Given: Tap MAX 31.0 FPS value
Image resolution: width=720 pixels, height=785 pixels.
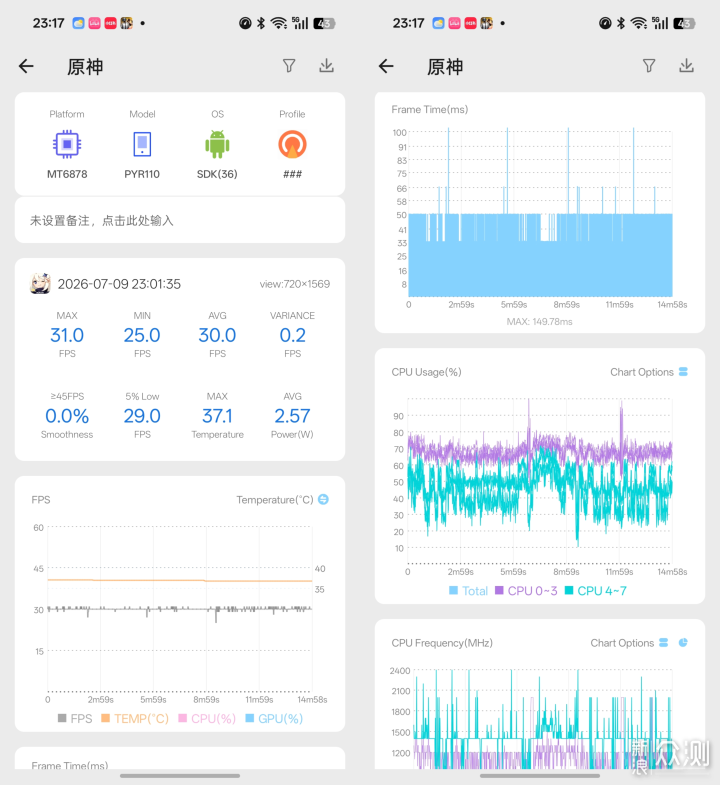Looking at the screenshot, I should pyautogui.click(x=67, y=335).
